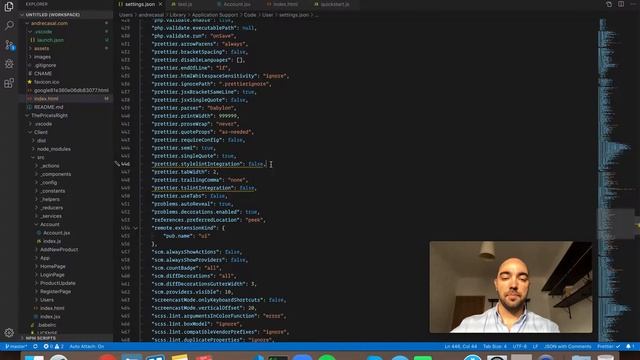Open Tab Size: 4 indentation picker
This screenshot has width=640, height=360.
(495, 347)
